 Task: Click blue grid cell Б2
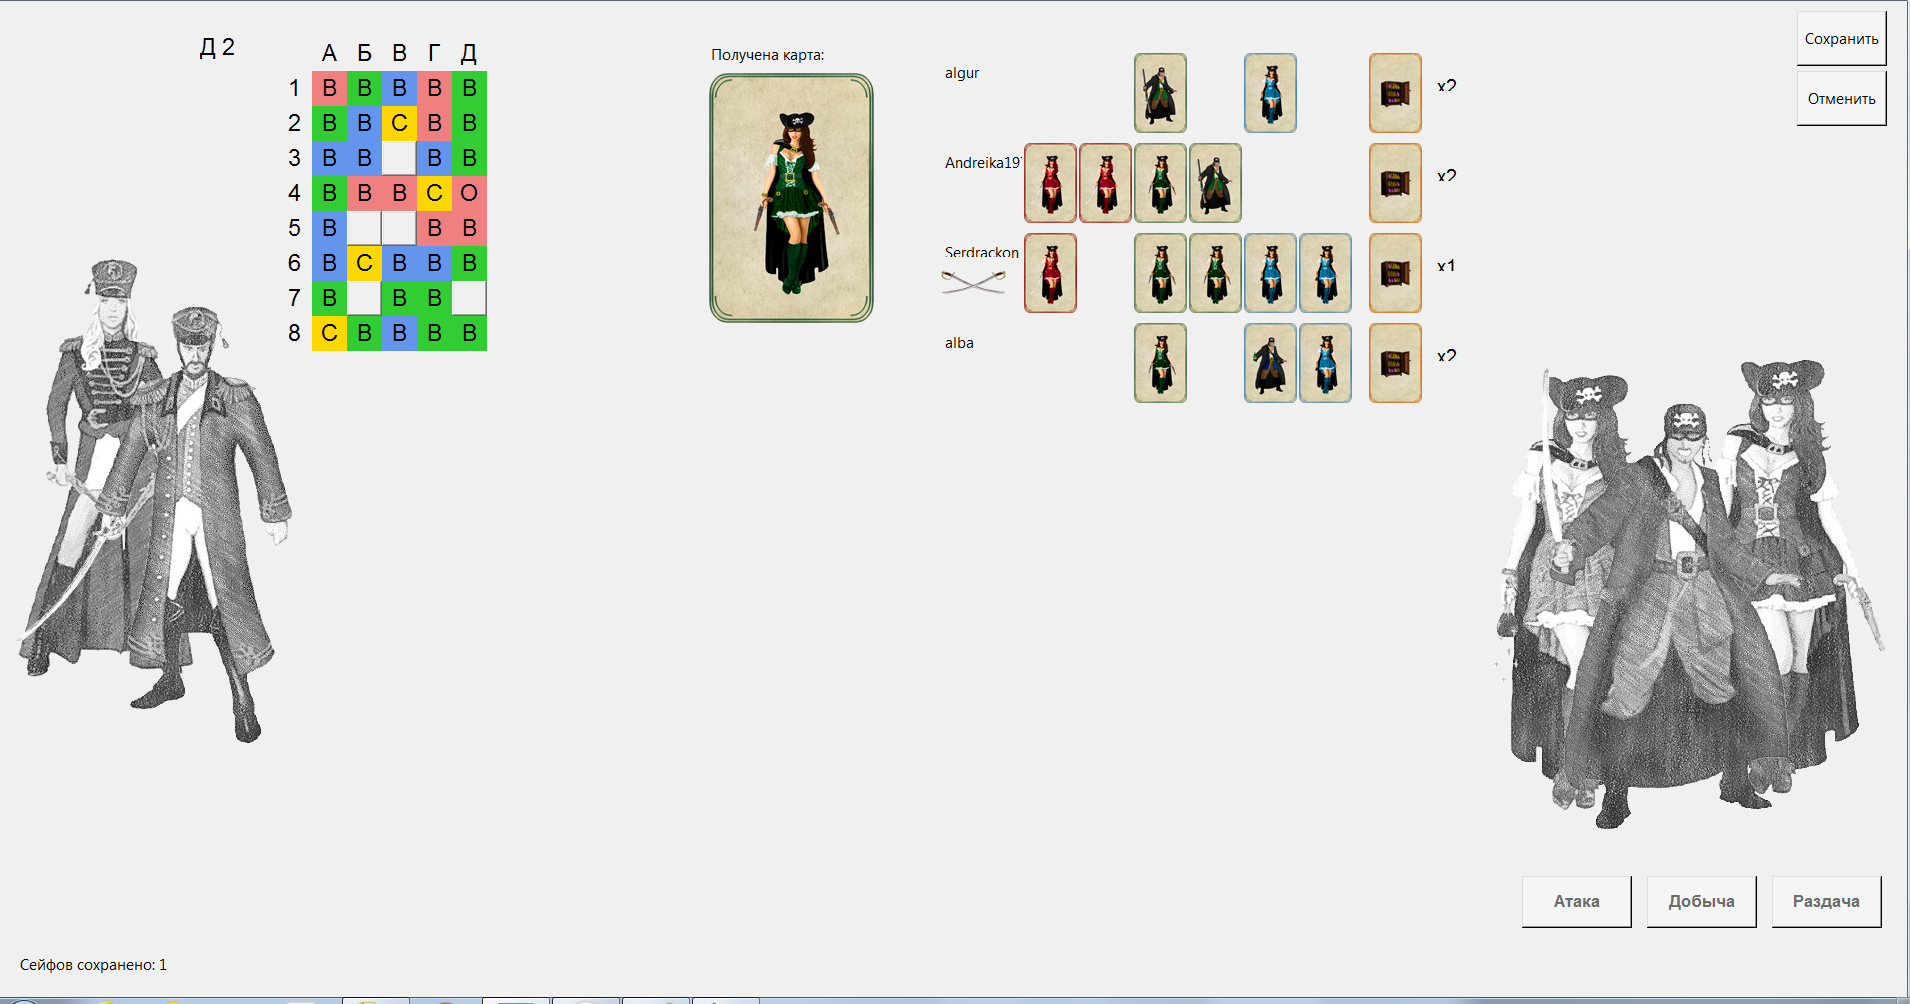click(364, 123)
